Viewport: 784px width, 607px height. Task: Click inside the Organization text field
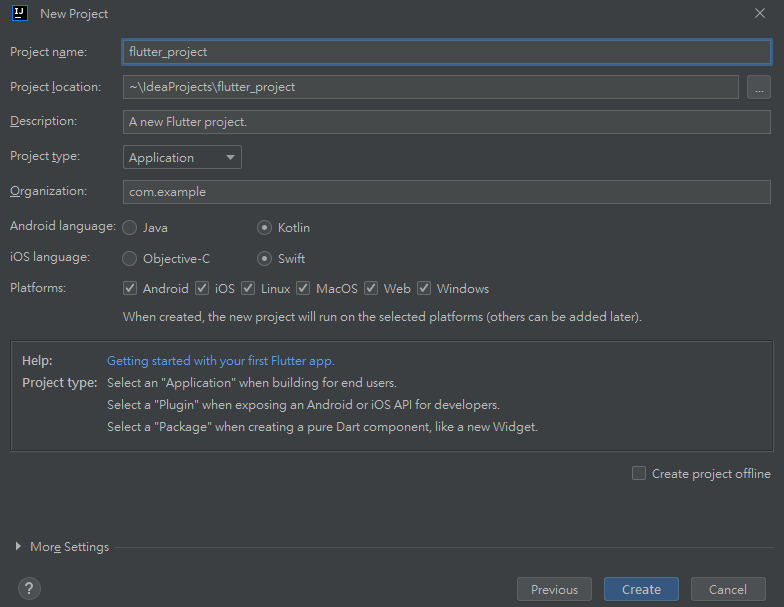tap(446, 192)
